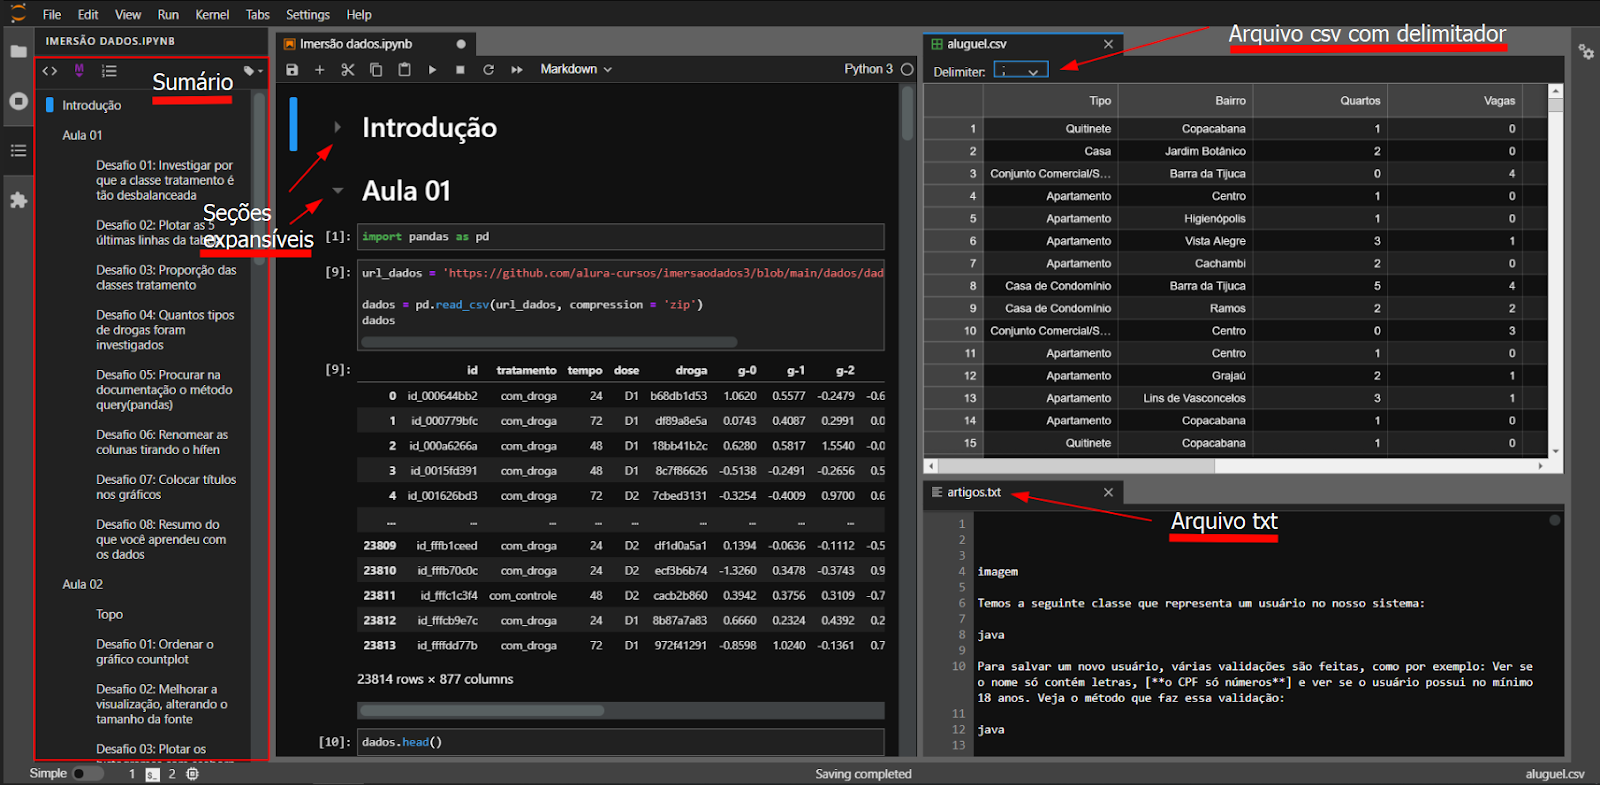Open the Help menu

click(x=359, y=14)
